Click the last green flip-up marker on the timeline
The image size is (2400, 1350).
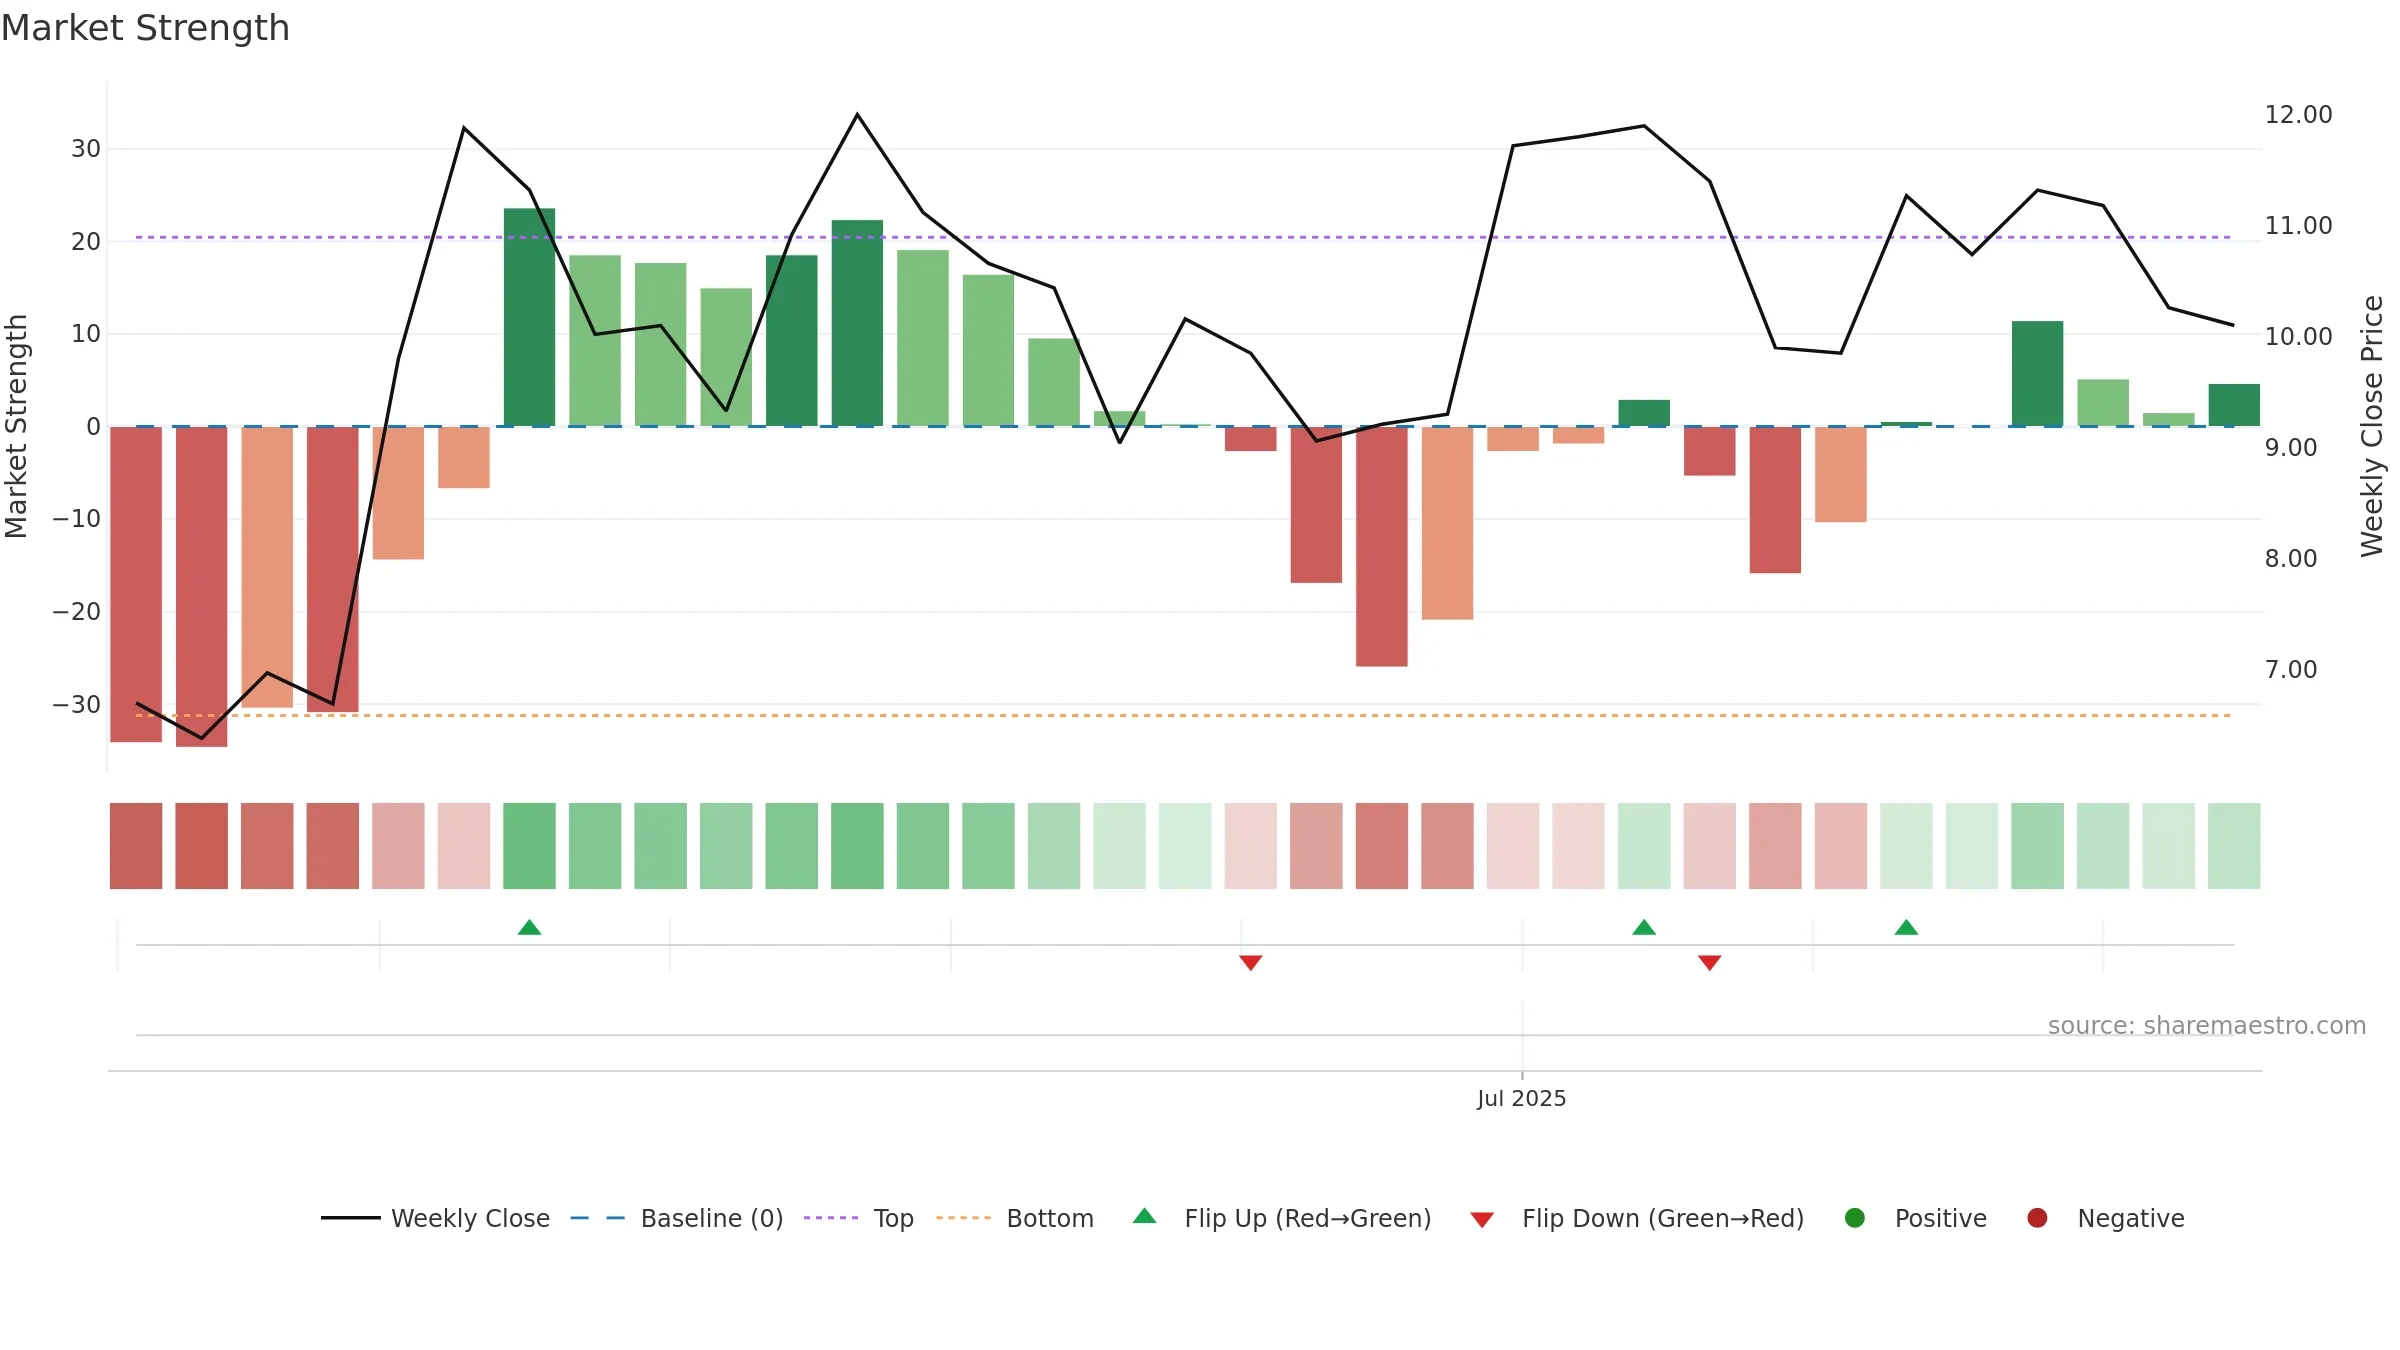point(1906,927)
